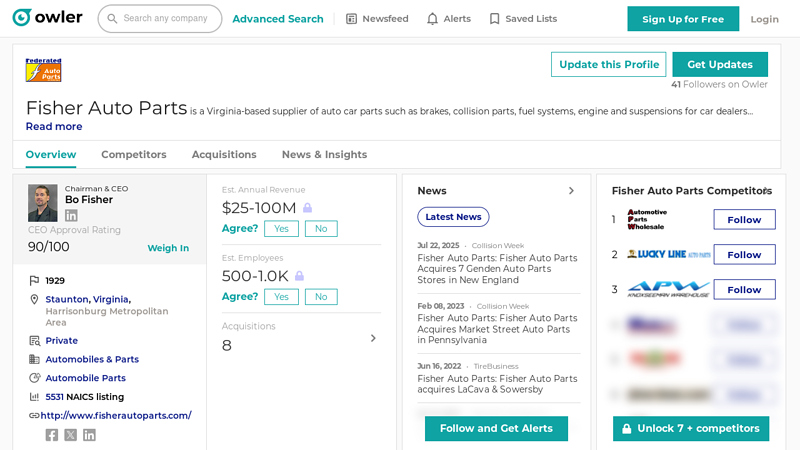Expand the News panel arrow
This screenshot has height=450, width=800.
571,191
